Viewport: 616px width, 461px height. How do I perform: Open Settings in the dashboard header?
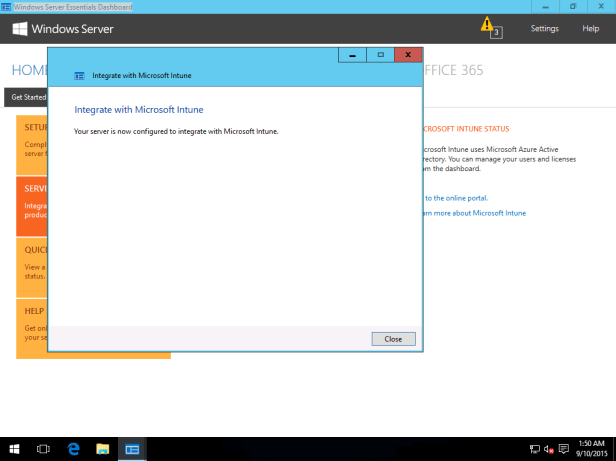point(544,29)
